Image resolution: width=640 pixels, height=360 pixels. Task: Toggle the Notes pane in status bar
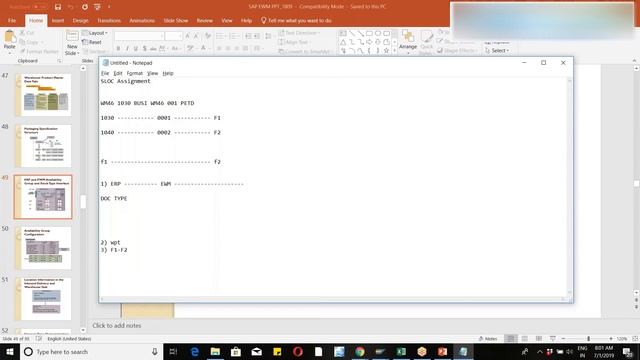tap(488, 339)
